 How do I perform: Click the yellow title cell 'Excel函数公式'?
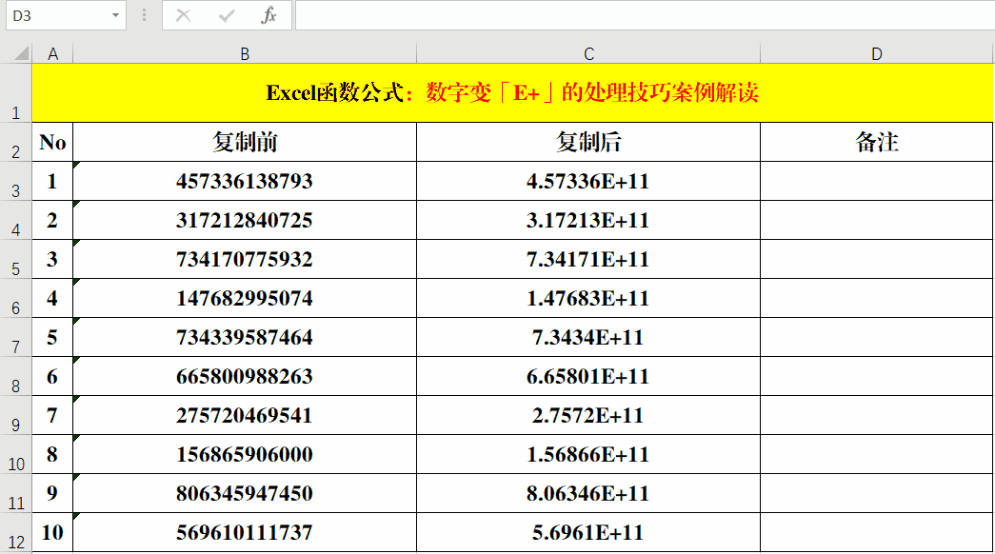[513, 93]
